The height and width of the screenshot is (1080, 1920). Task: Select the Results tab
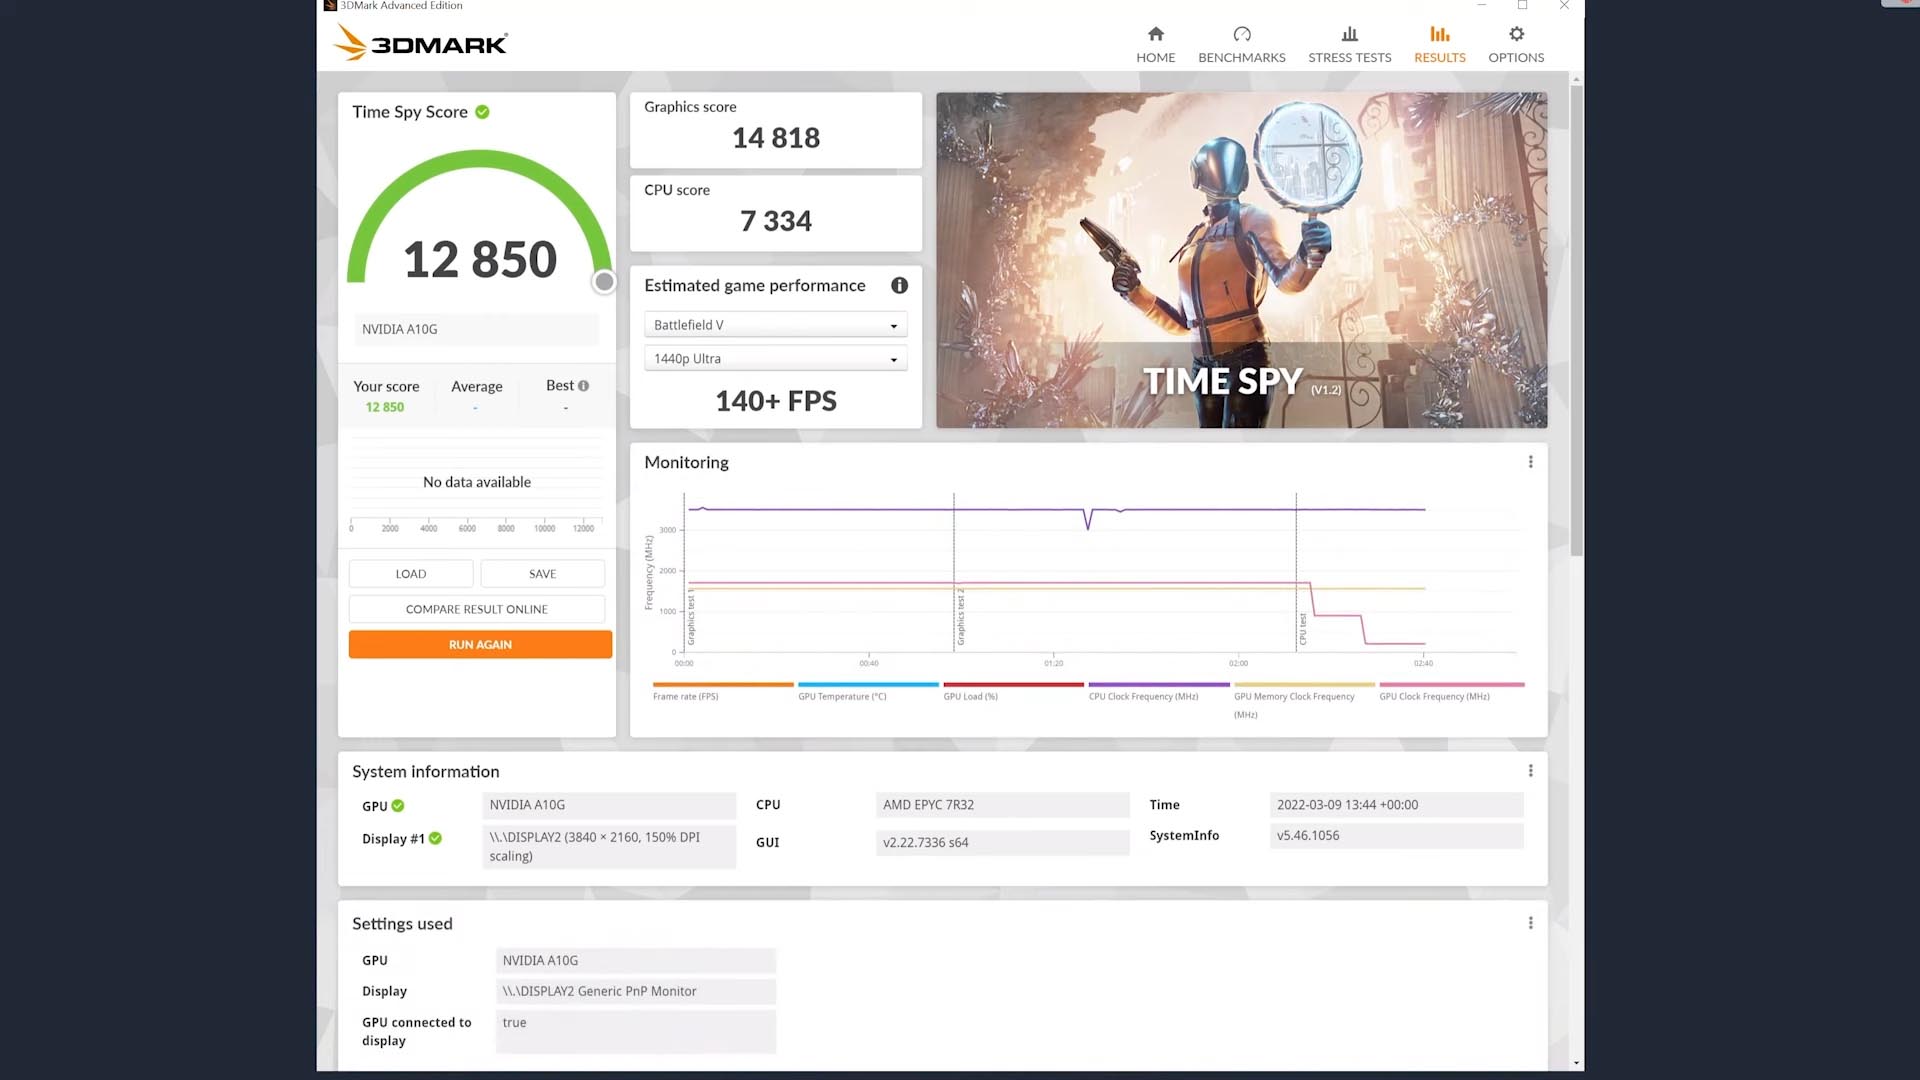click(1439, 45)
